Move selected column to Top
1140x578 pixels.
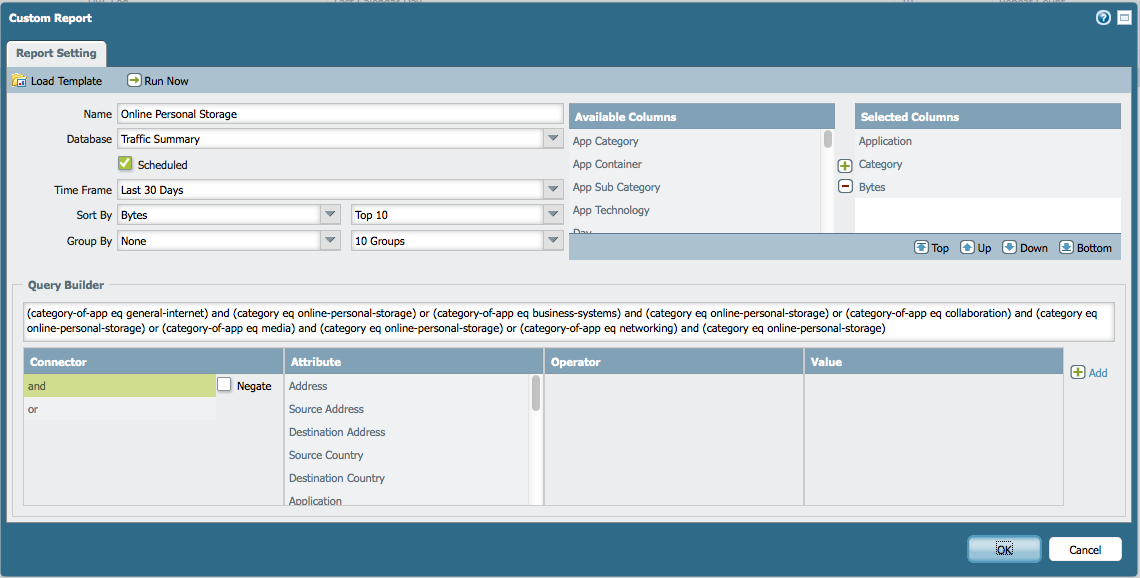click(931, 248)
